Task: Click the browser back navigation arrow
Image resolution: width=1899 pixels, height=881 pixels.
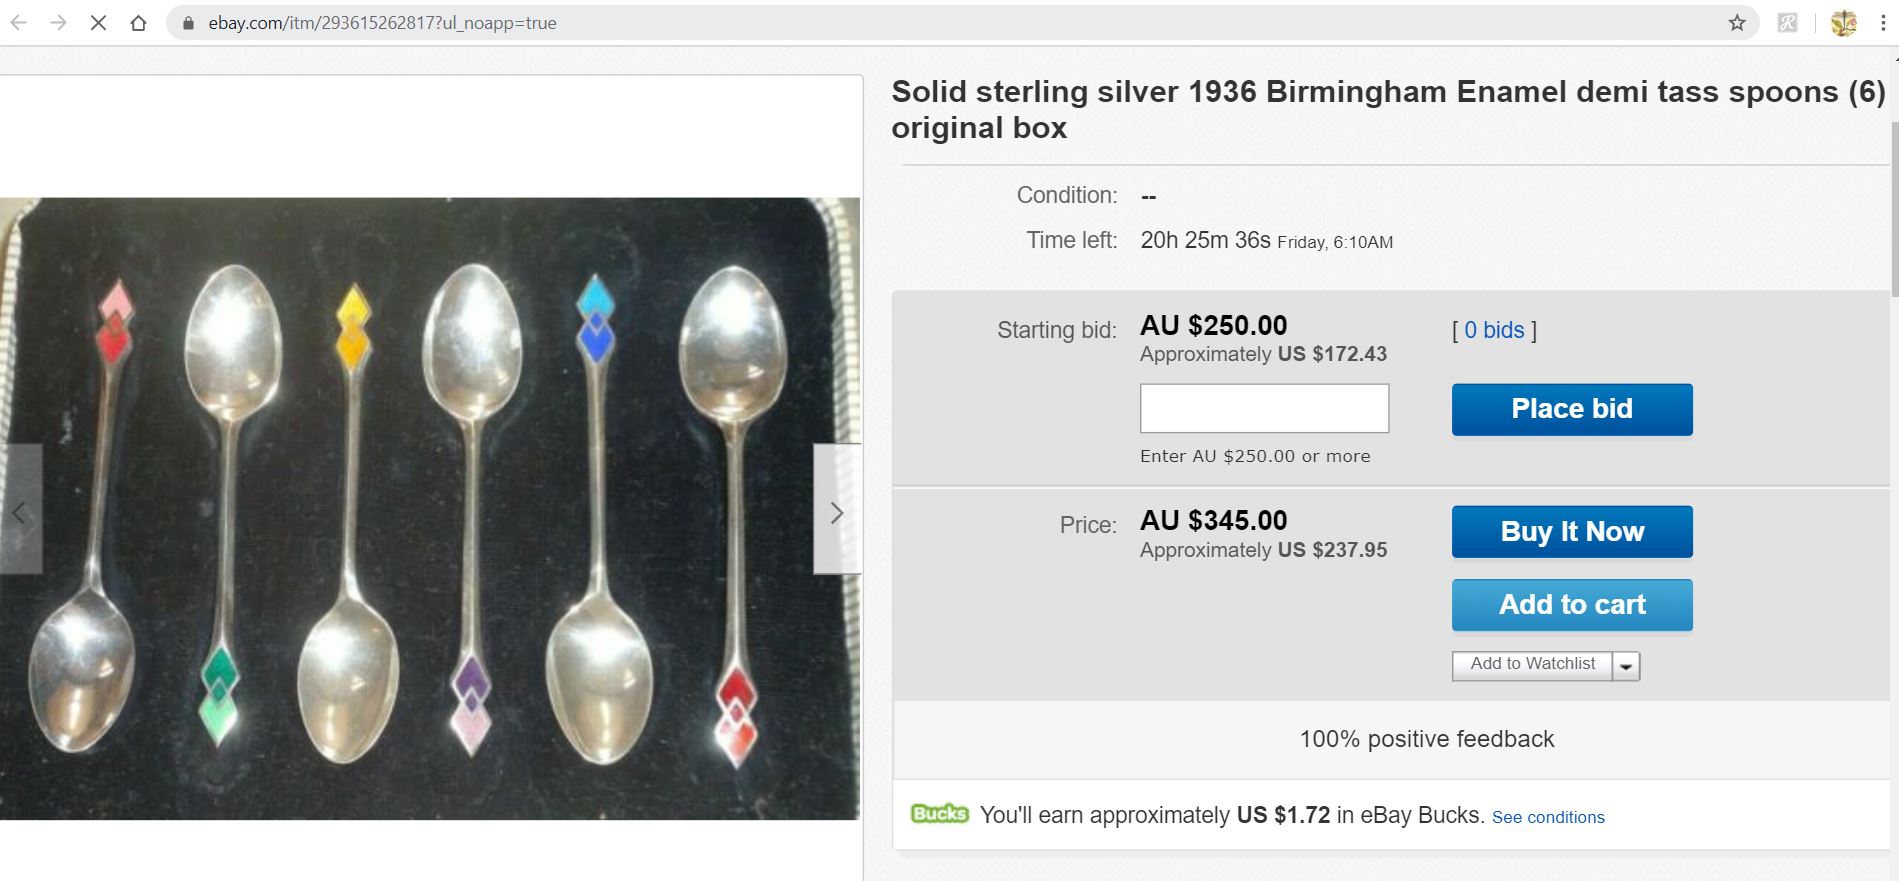Action: pyautogui.click(x=20, y=22)
